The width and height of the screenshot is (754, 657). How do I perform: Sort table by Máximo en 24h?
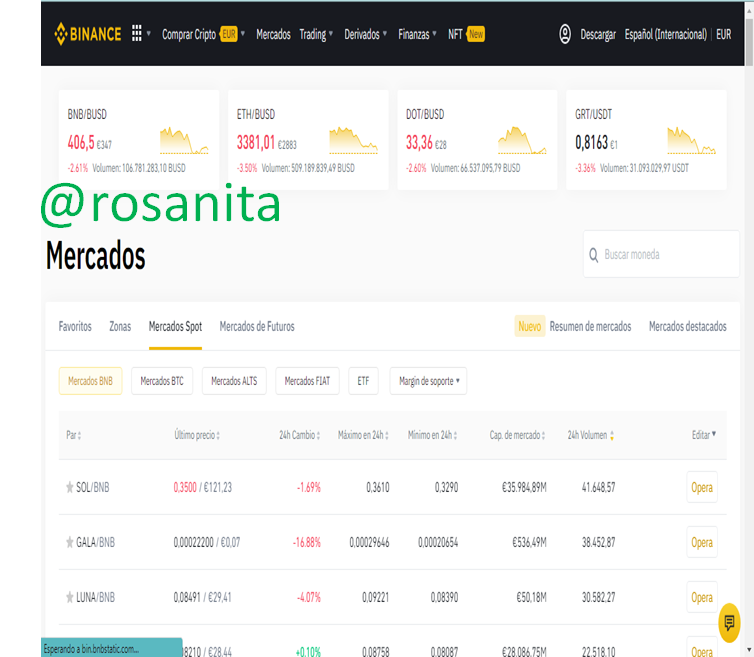[363, 435]
